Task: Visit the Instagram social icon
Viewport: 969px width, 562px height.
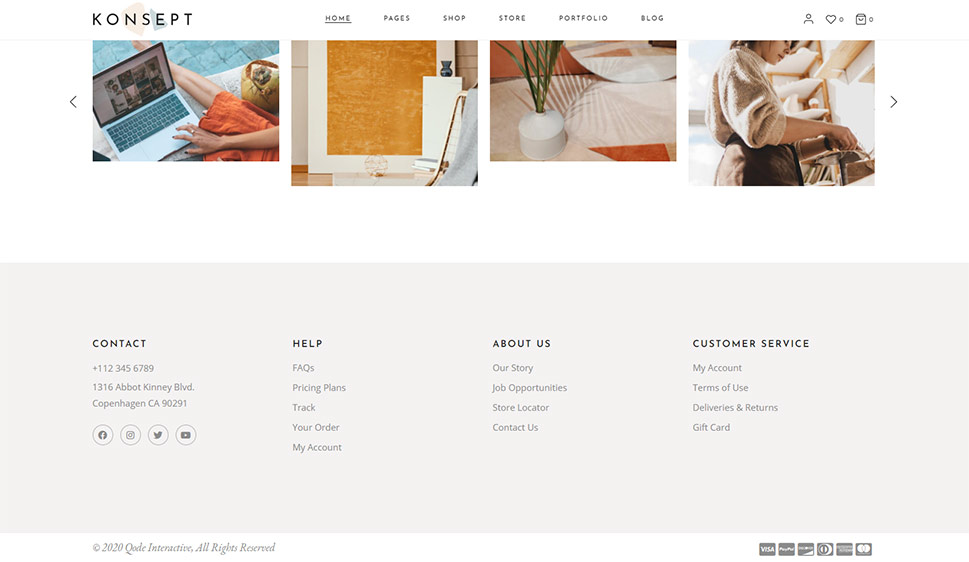Action: (130, 435)
